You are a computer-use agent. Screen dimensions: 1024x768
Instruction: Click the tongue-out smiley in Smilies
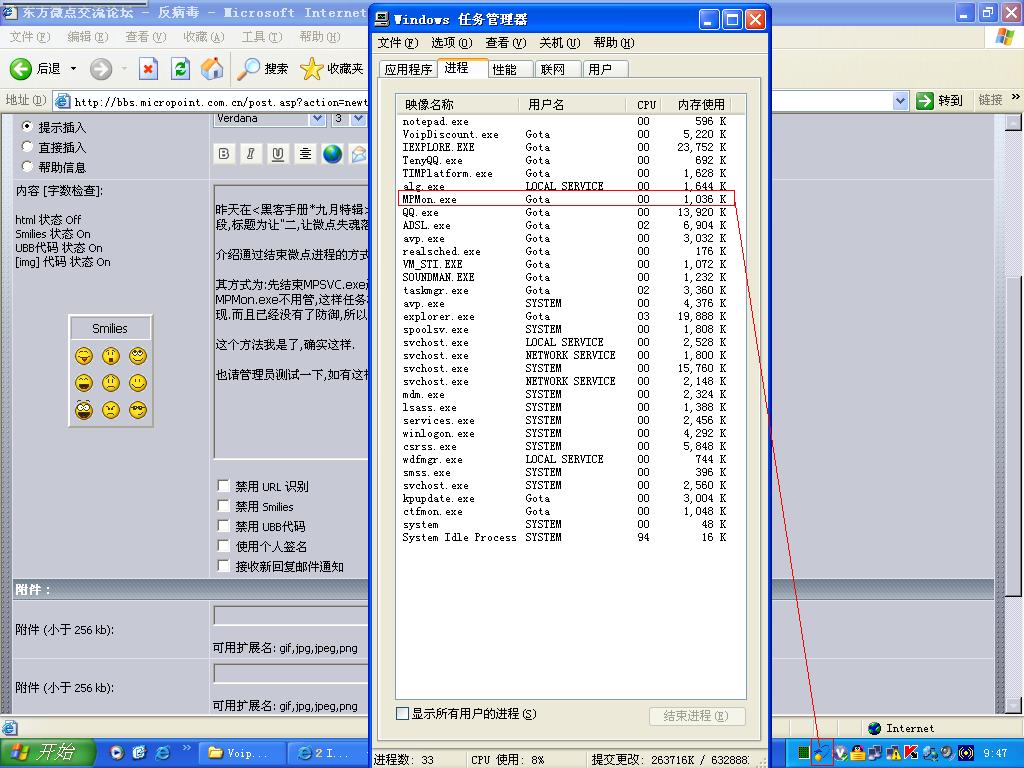click(x=84, y=356)
